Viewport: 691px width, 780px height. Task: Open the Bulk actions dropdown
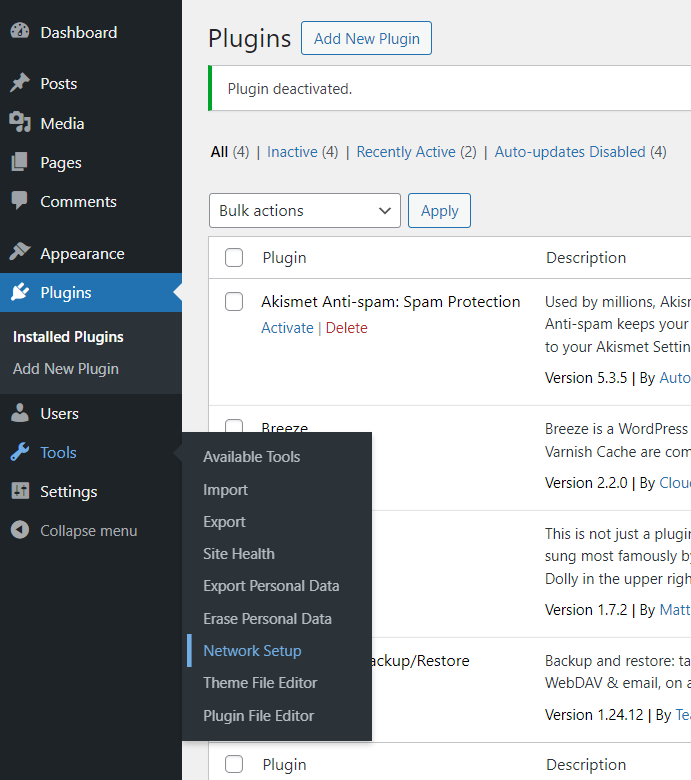click(x=304, y=210)
